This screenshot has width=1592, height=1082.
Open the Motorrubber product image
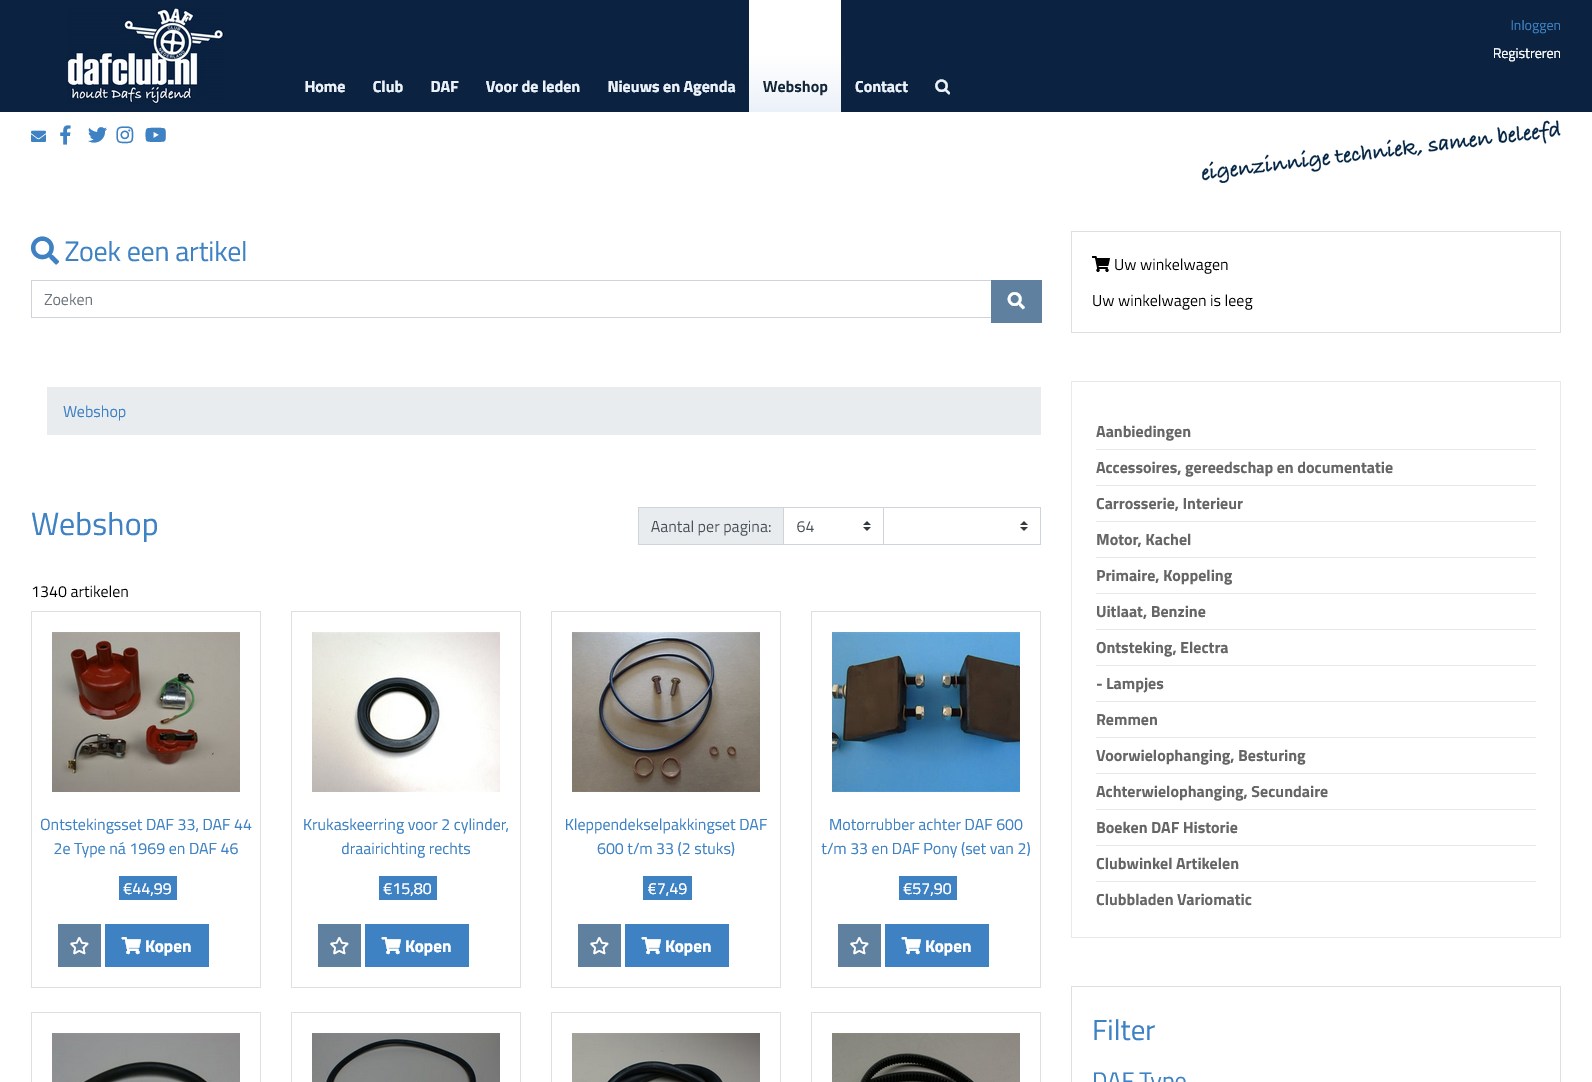pyautogui.click(x=926, y=712)
